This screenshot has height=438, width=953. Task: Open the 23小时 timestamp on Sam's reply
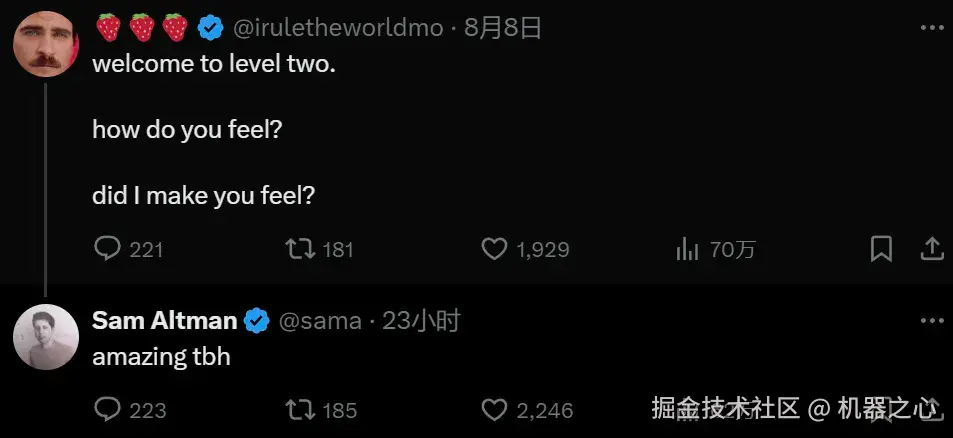pos(422,321)
